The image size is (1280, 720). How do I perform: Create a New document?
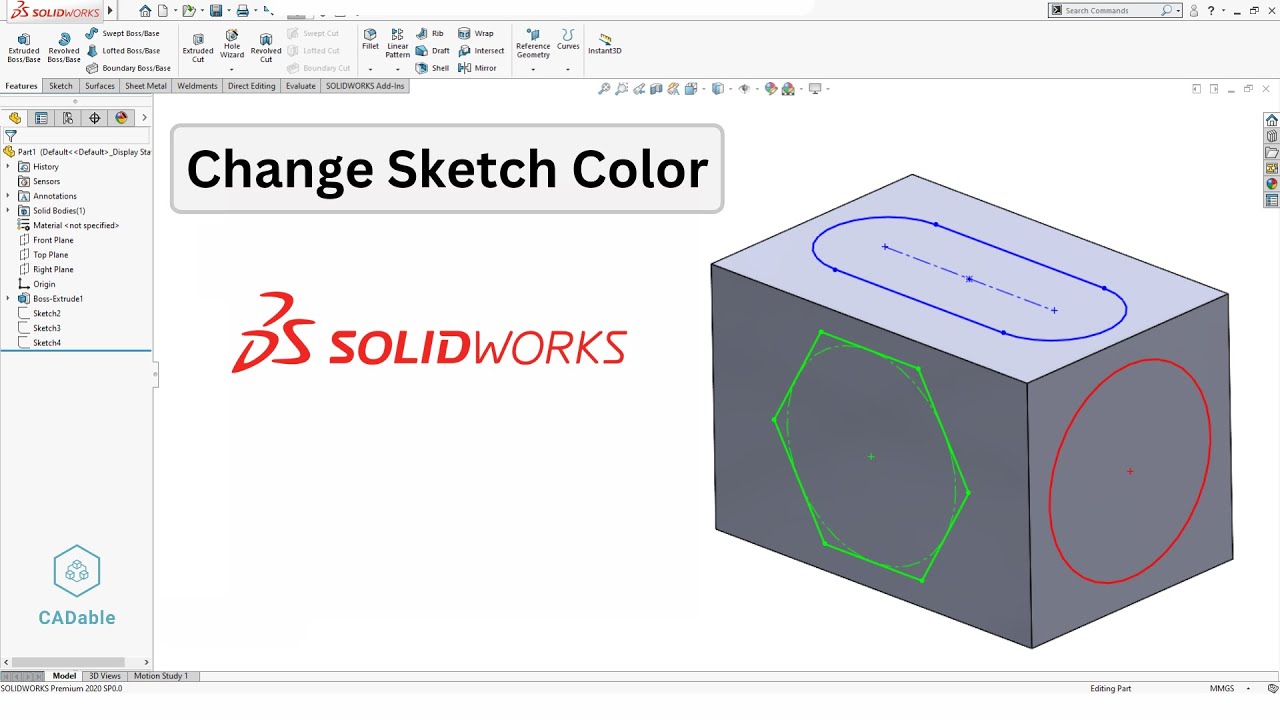[163, 10]
